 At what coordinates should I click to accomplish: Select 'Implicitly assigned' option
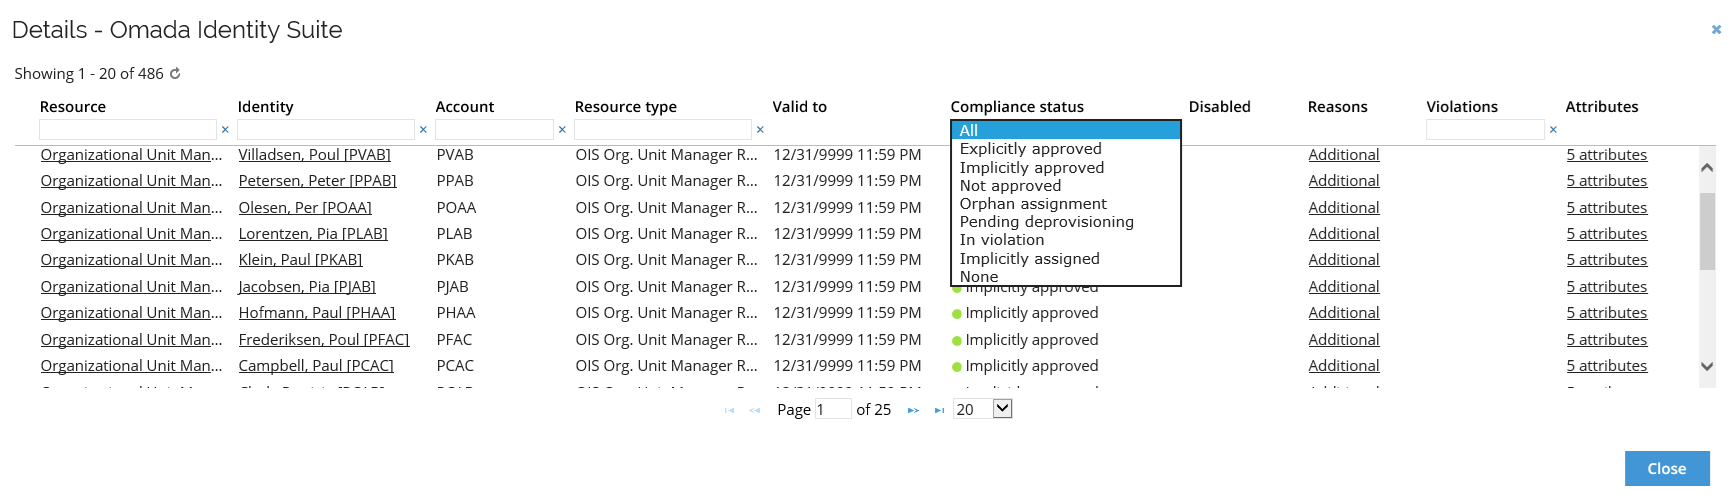[x=1066, y=258]
